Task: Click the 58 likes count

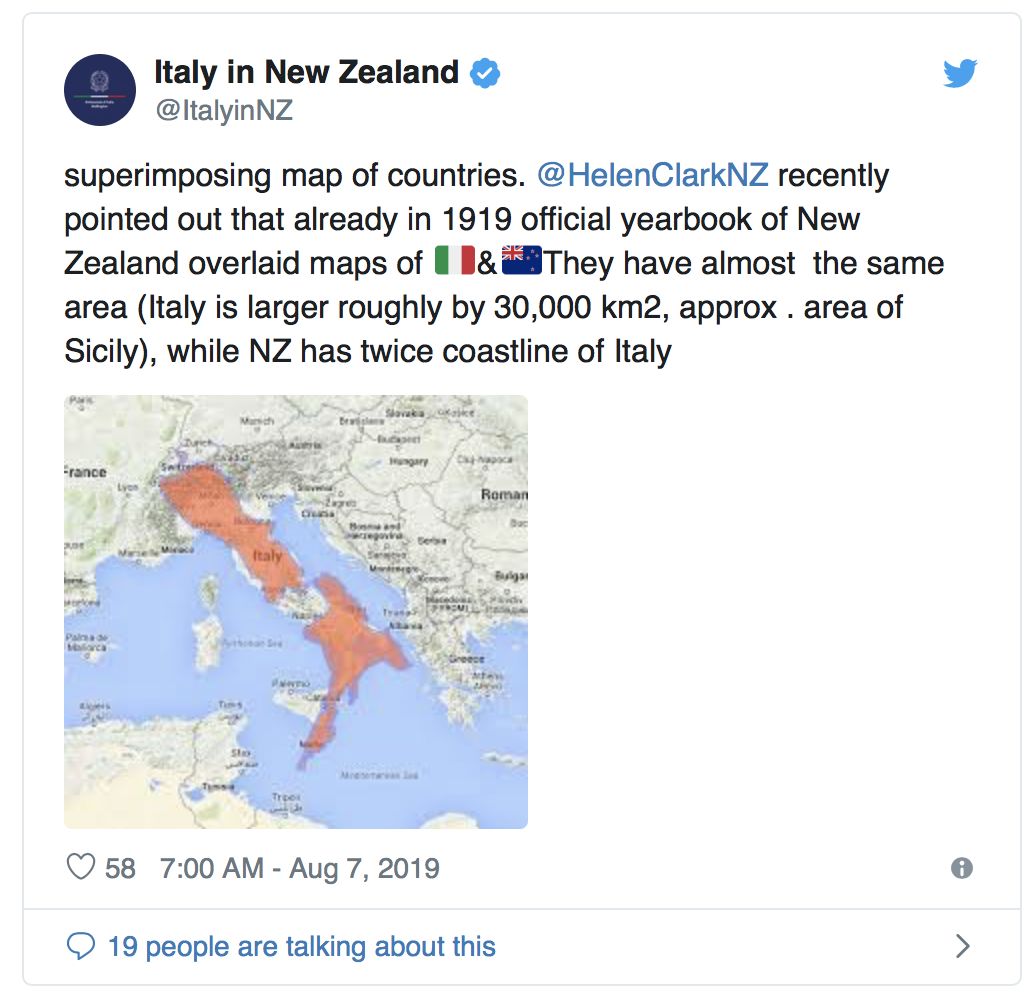Action: [120, 867]
